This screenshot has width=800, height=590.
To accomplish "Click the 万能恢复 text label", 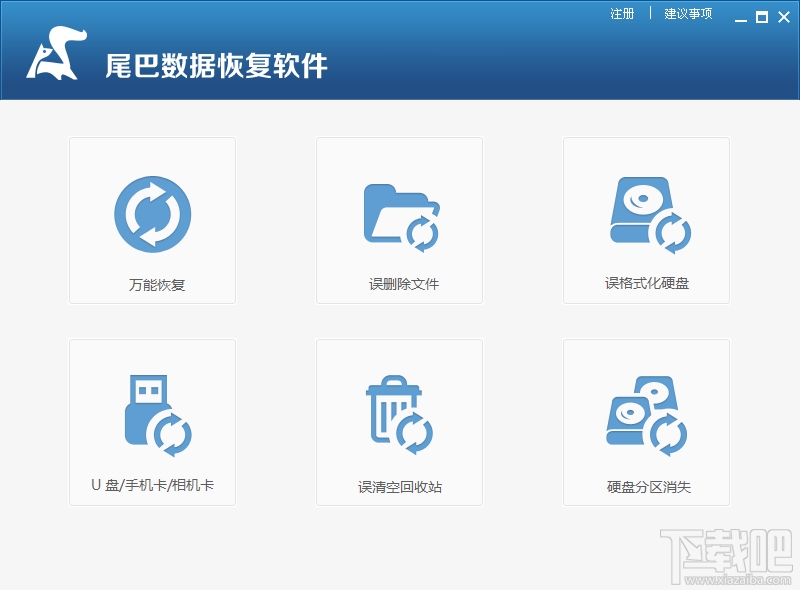I will [x=157, y=285].
